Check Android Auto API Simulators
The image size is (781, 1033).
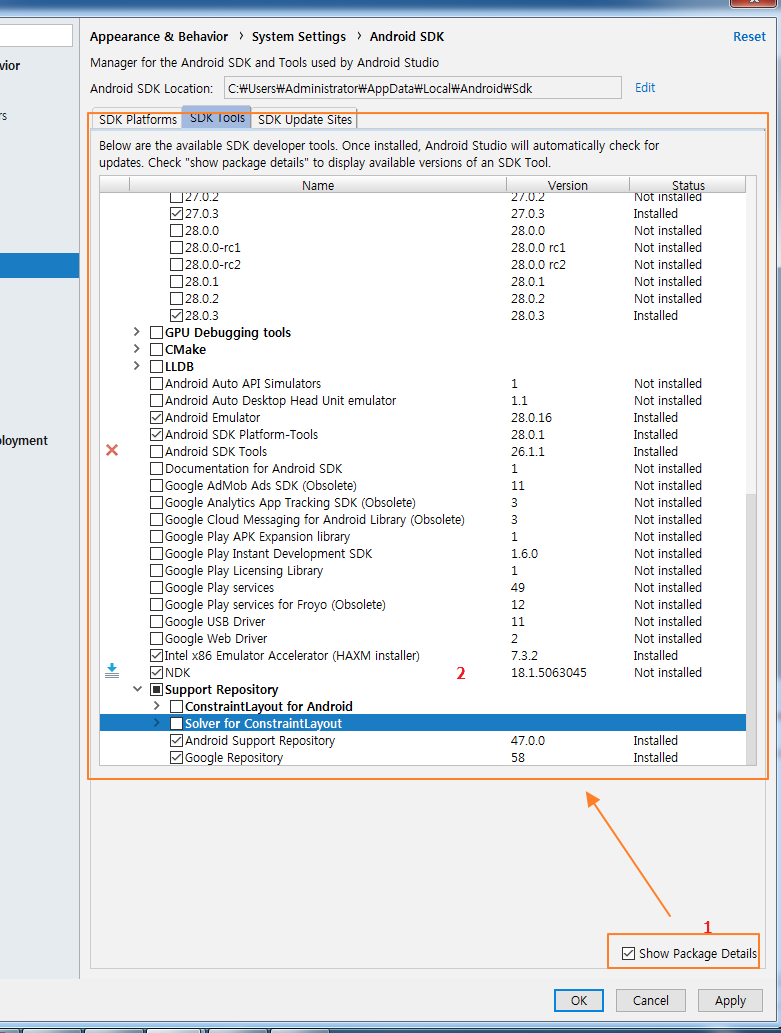click(x=156, y=383)
